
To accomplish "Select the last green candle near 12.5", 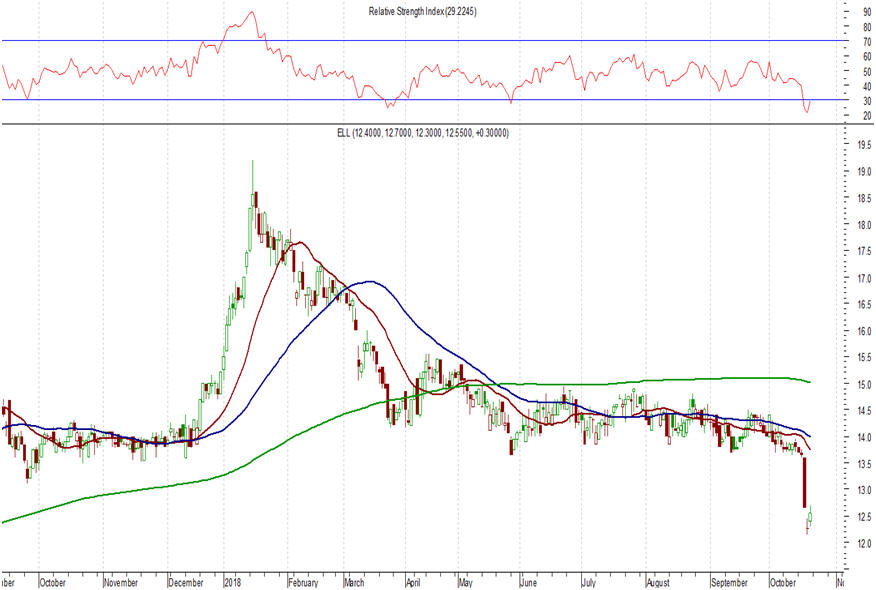I will click(x=810, y=516).
